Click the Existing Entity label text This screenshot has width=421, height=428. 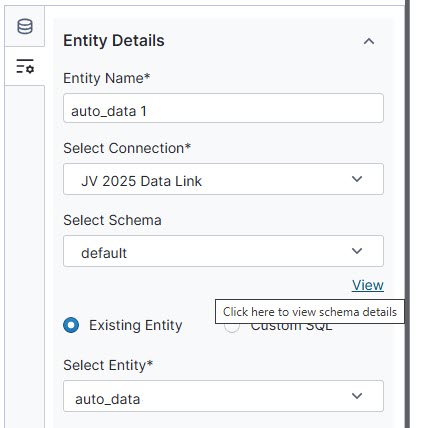(136, 325)
